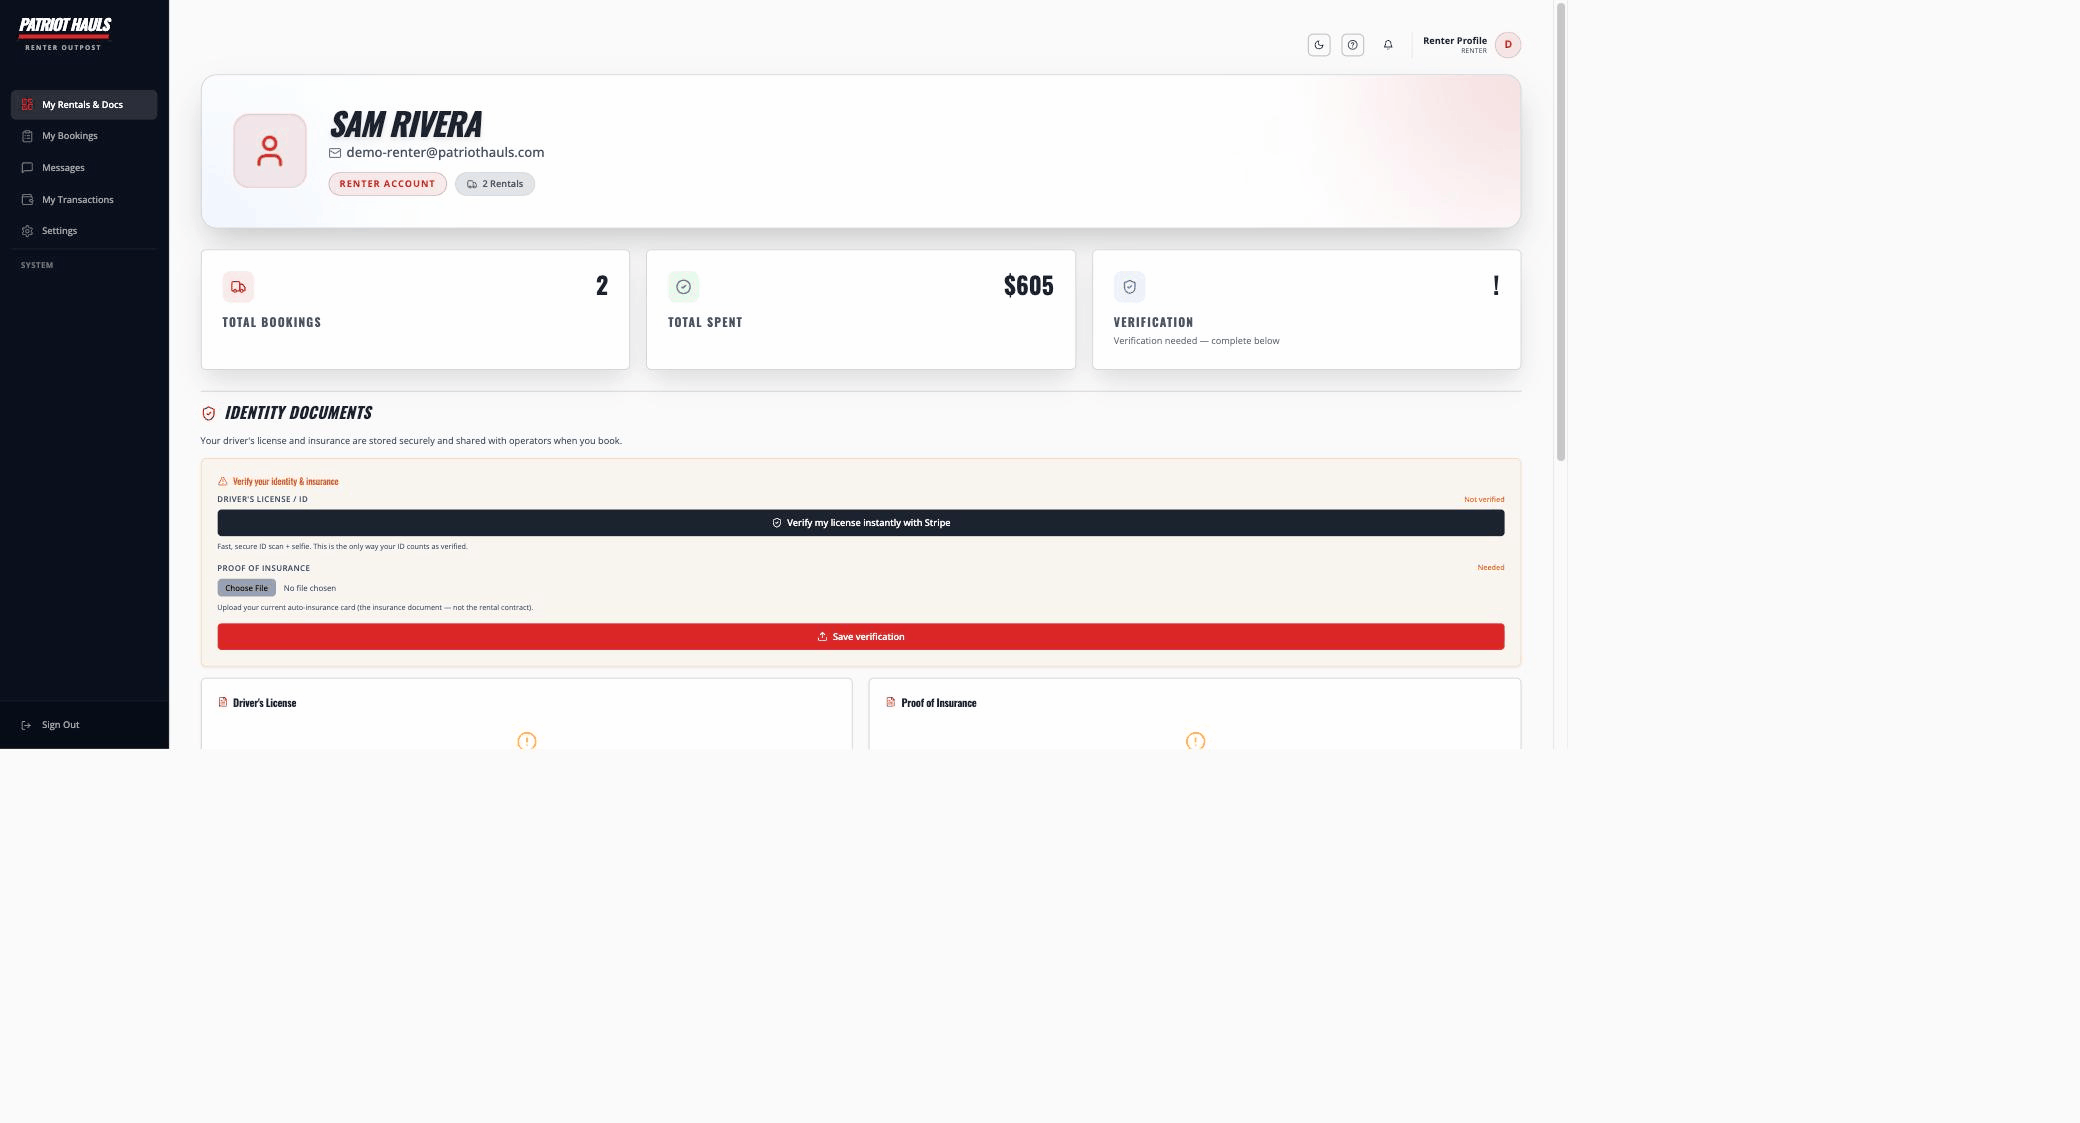Click alert icon in Driver's License card
2080x1123 pixels.
tap(527, 741)
